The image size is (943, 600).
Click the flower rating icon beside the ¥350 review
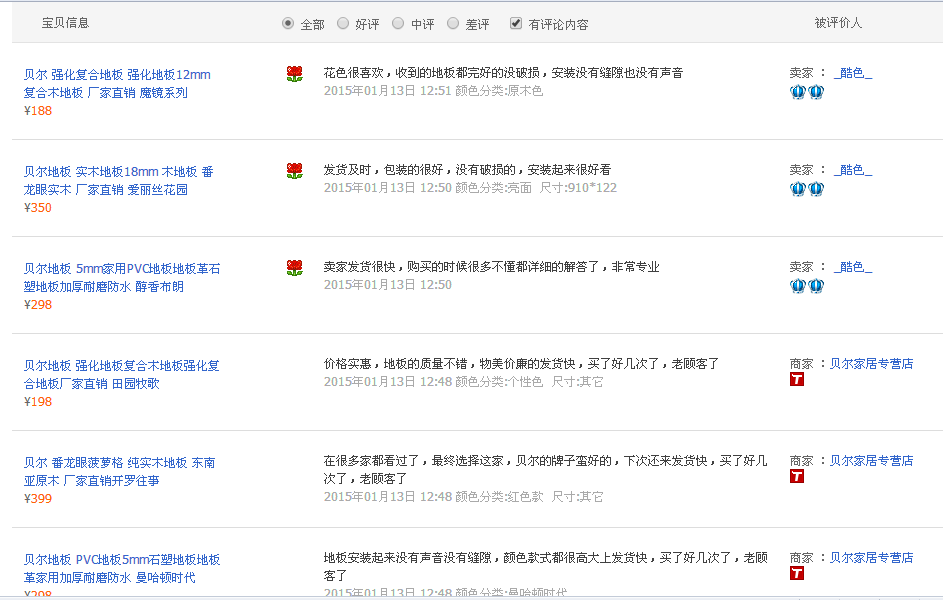[294, 171]
